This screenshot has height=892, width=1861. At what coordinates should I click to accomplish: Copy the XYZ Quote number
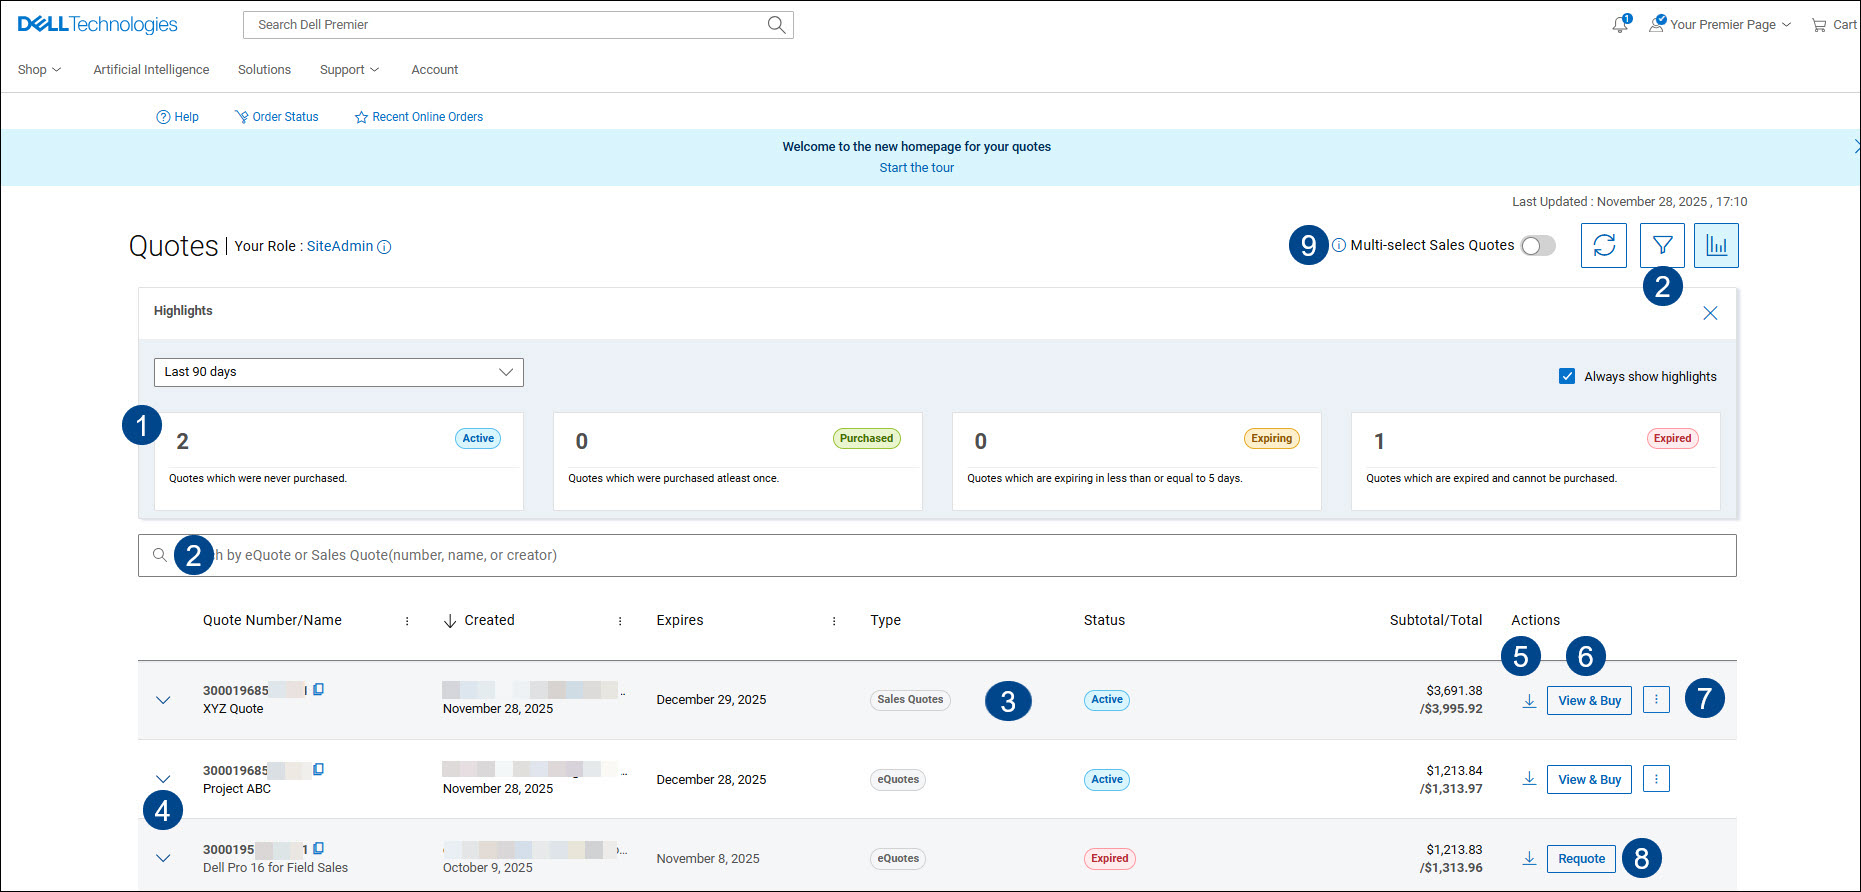[x=318, y=690]
